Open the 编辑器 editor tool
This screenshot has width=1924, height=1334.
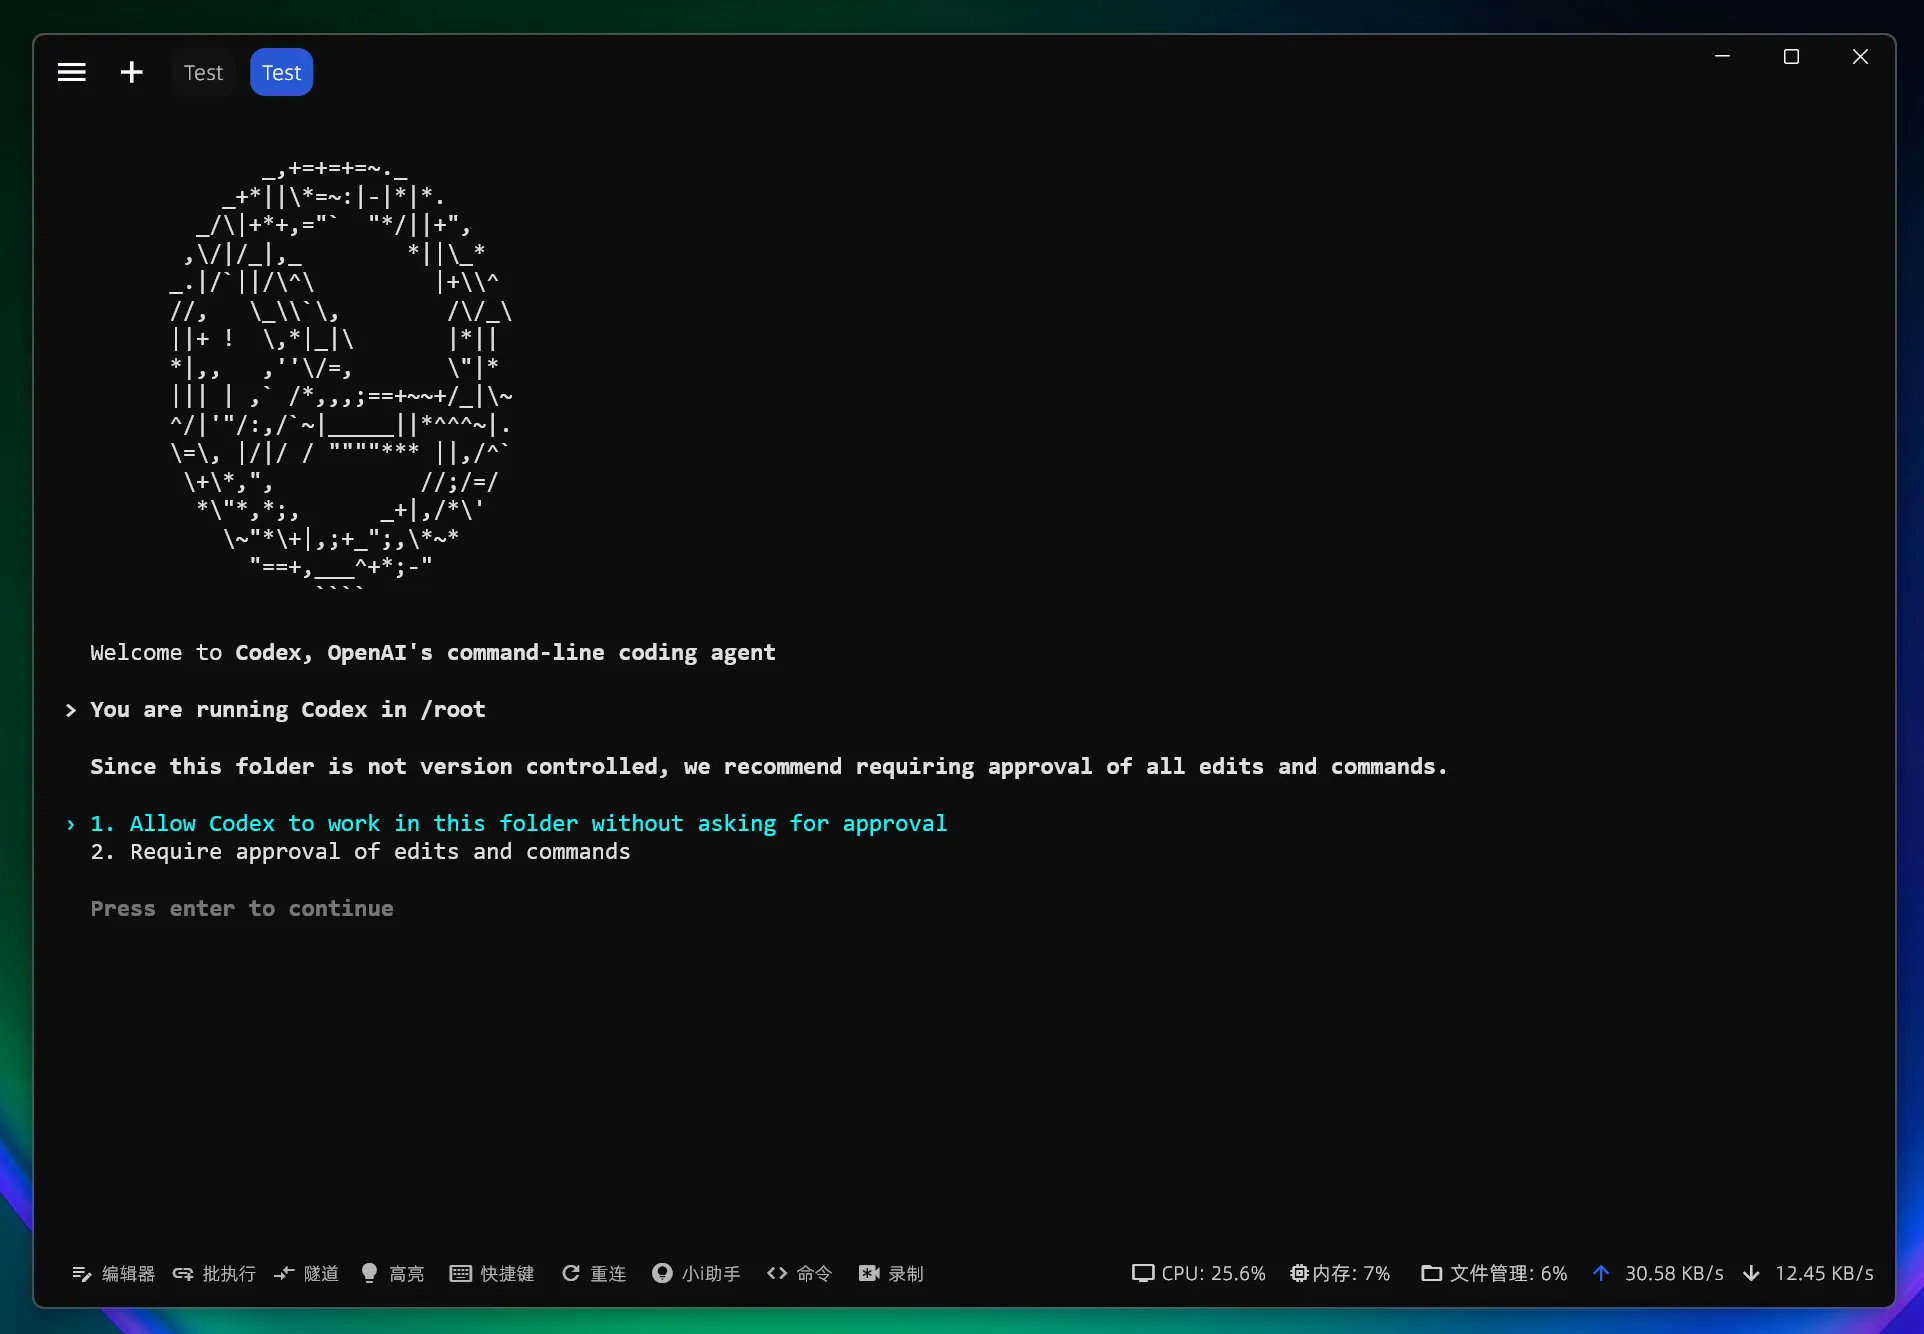[113, 1273]
